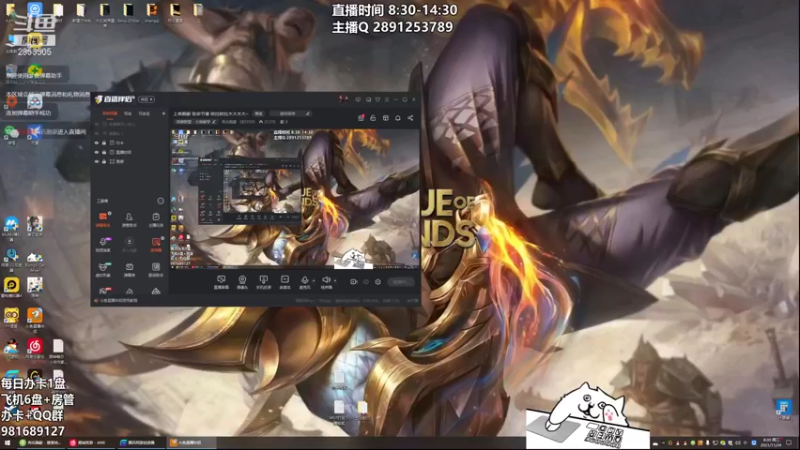Add a multimedia play source from the bottom toolbar
800x450 pixels.
click(285, 282)
